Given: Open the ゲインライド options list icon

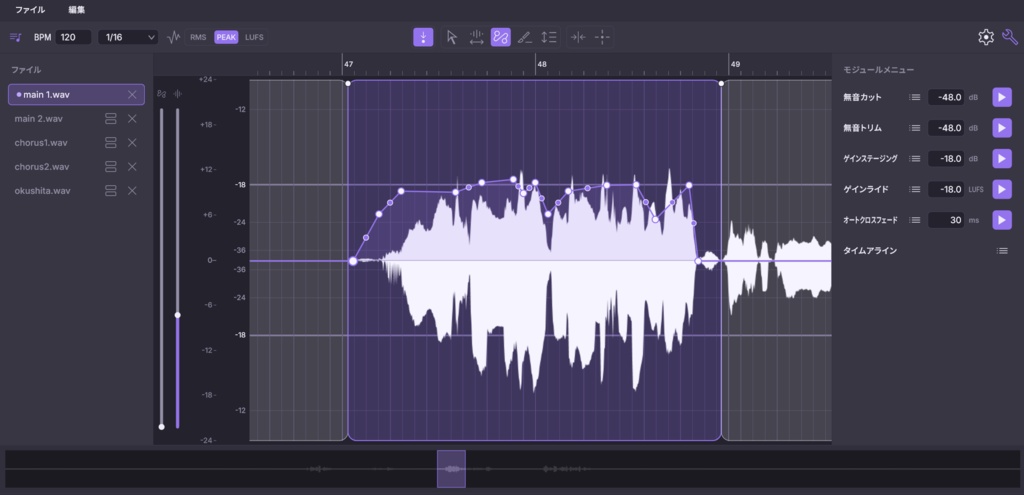Looking at the screenshot, I should tap(915, 189).
